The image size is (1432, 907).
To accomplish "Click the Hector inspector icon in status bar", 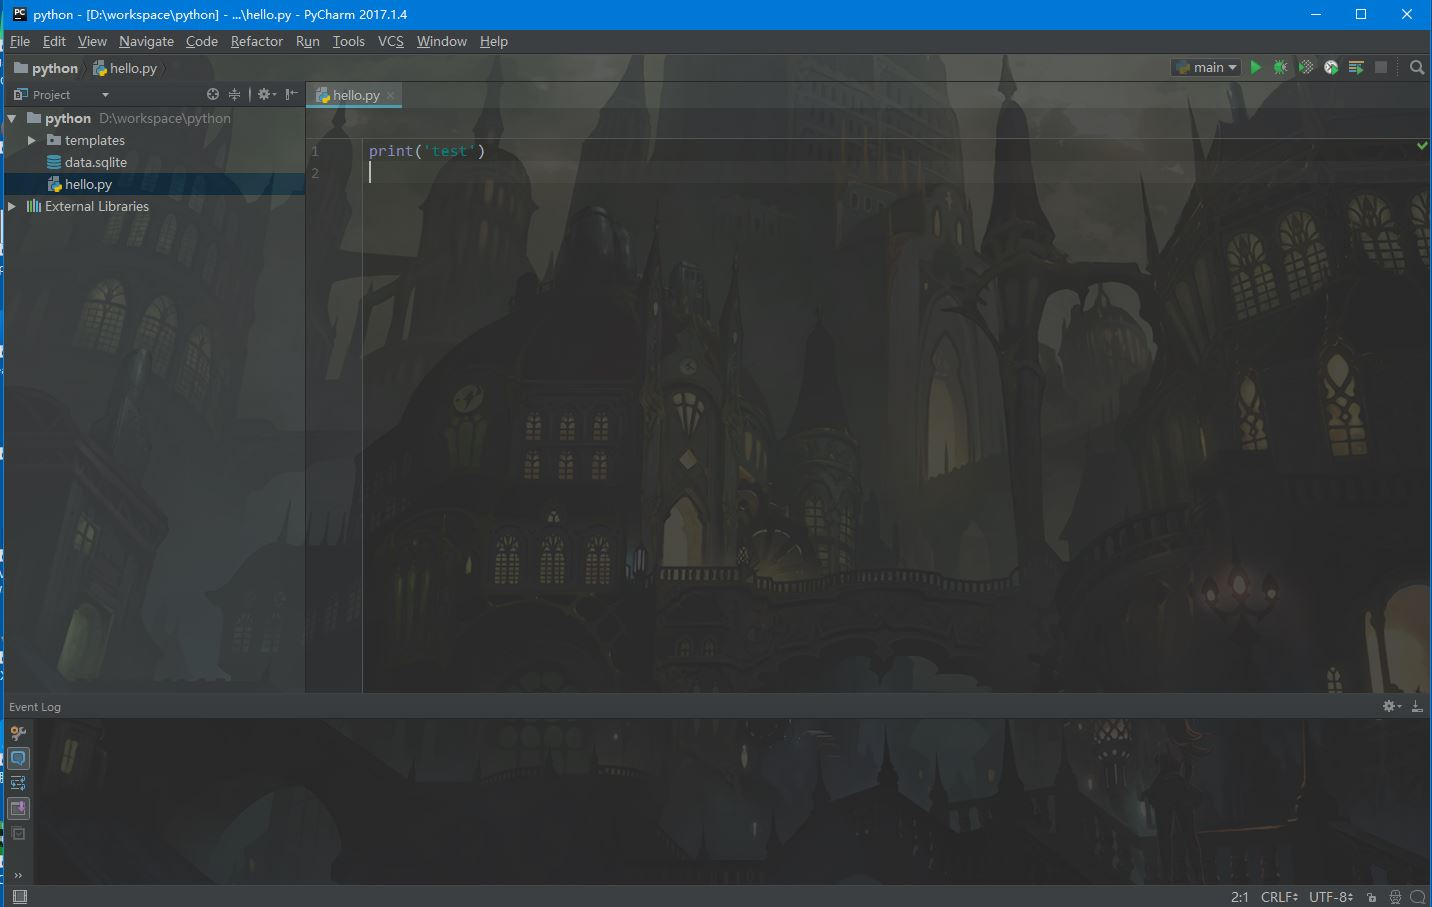I will (1395, 897).
